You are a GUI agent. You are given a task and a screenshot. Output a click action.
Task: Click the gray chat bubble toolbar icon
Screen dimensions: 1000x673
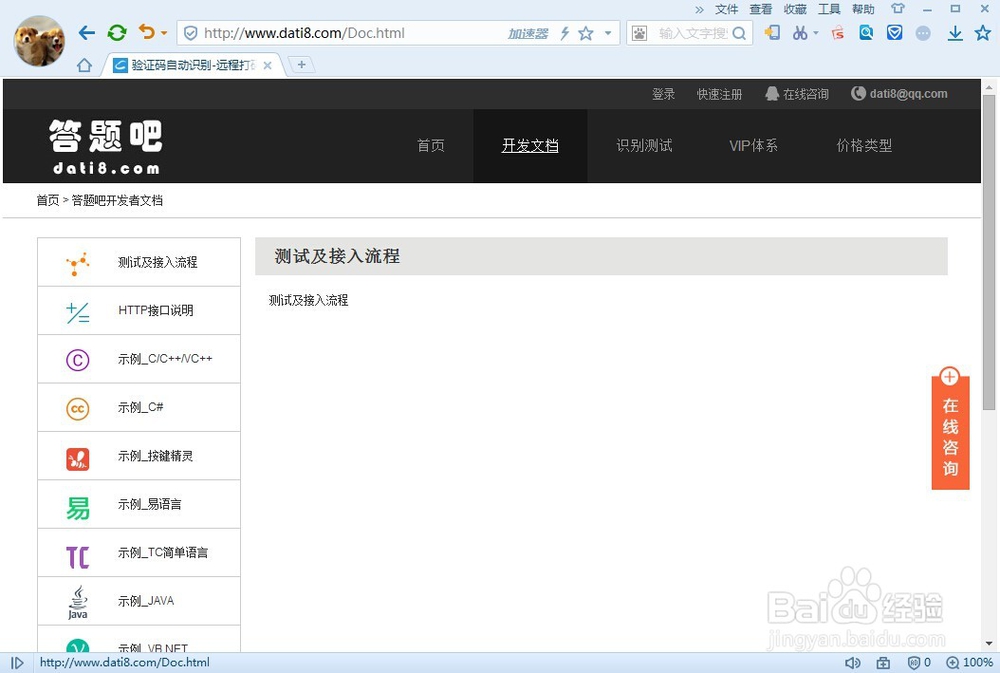click(923, 33)
